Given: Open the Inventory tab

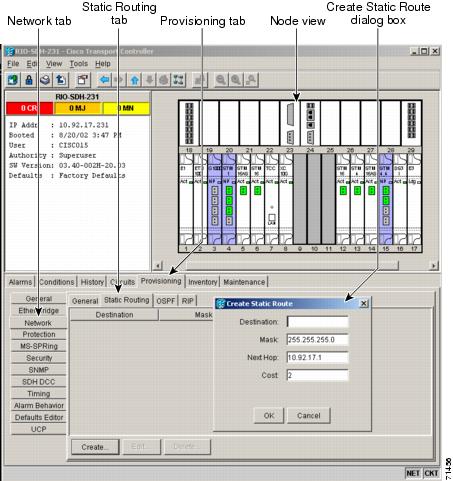Looking at the screenshot, I should click(203, 282).
